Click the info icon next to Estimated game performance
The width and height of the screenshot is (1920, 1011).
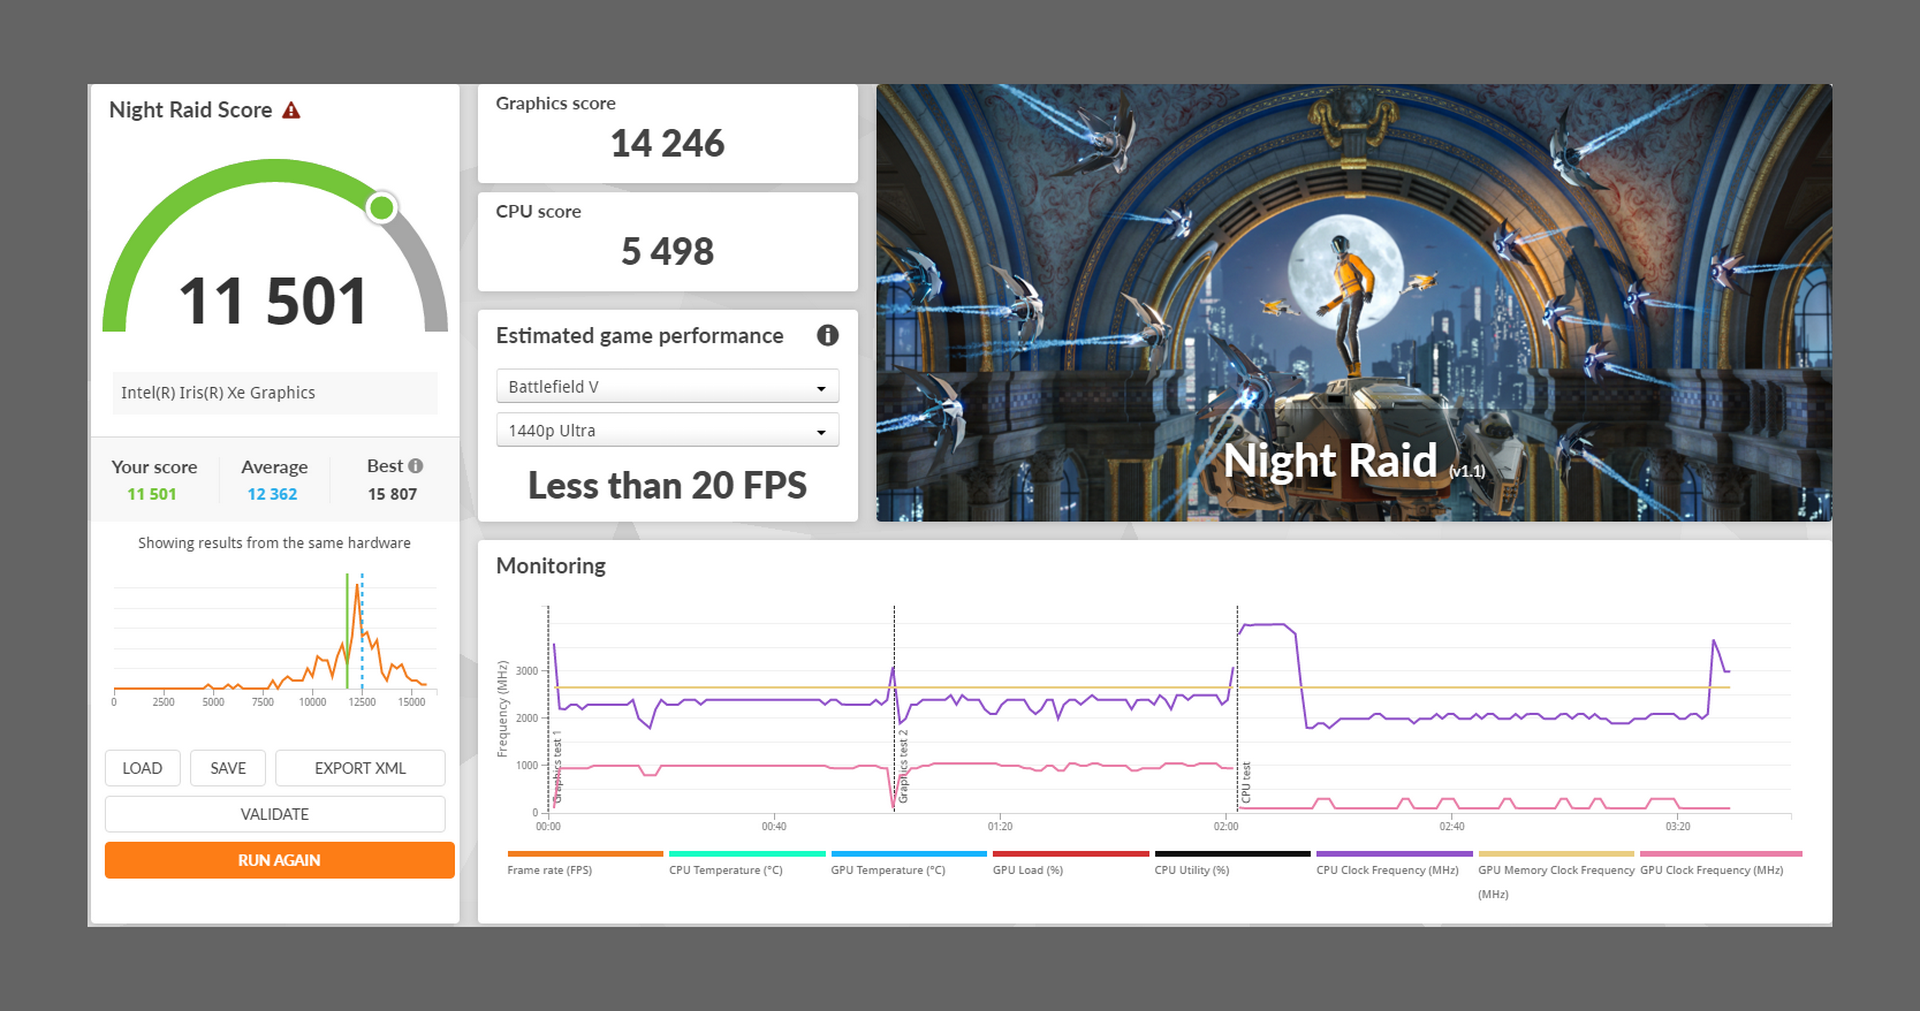(x=827, y=335)
